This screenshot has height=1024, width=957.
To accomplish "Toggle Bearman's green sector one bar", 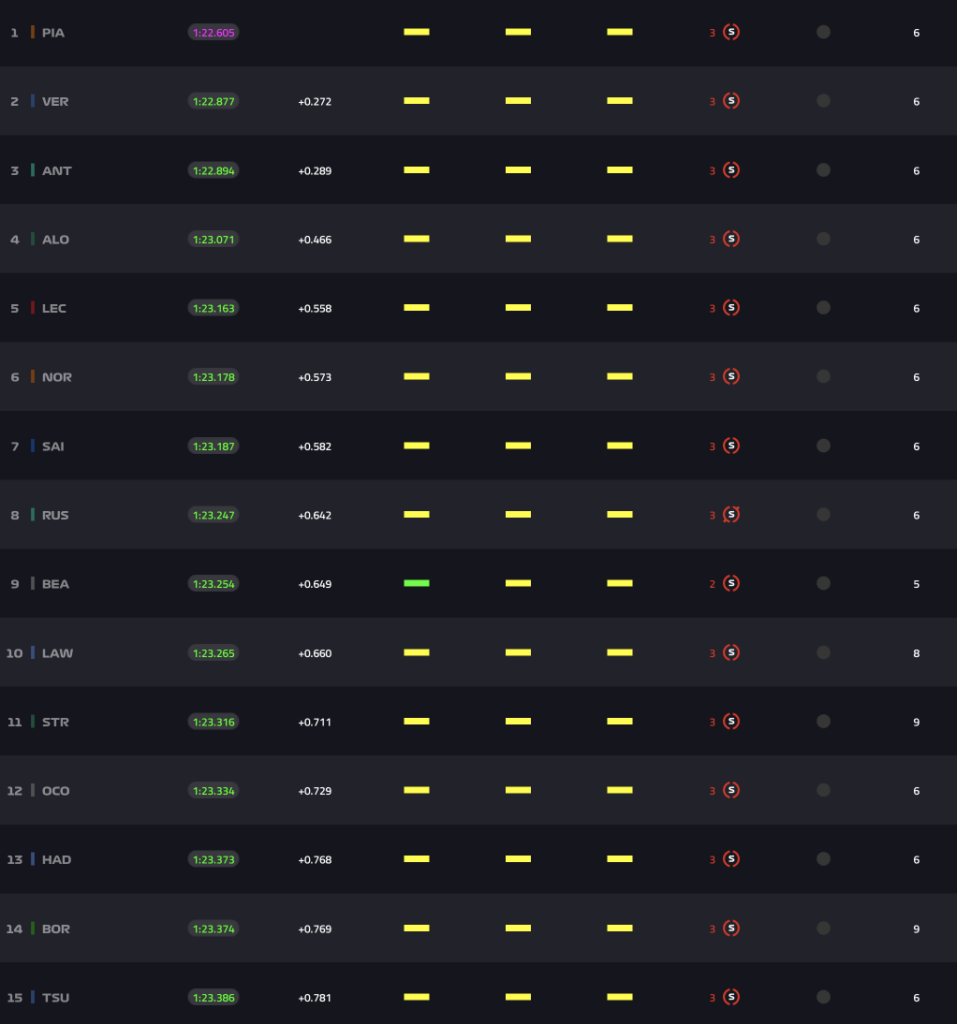I will pyautogui.click(x=416, y=581).
